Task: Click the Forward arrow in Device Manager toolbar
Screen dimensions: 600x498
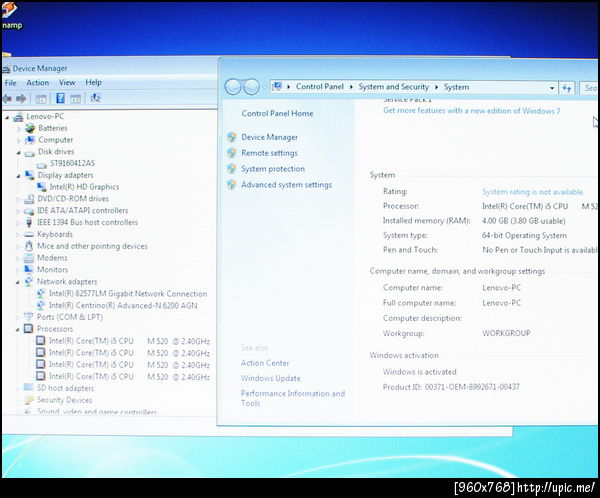Action: tap(21, 99)
